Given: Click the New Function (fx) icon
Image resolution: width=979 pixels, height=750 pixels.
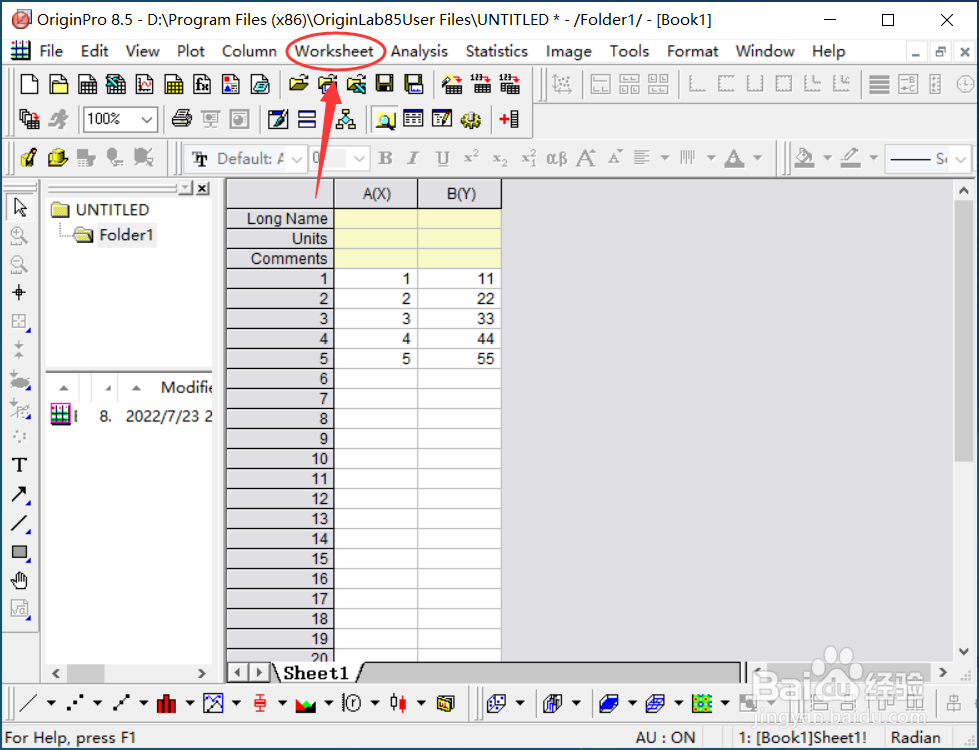Looking at the screenshot, I should click(202, 84).
